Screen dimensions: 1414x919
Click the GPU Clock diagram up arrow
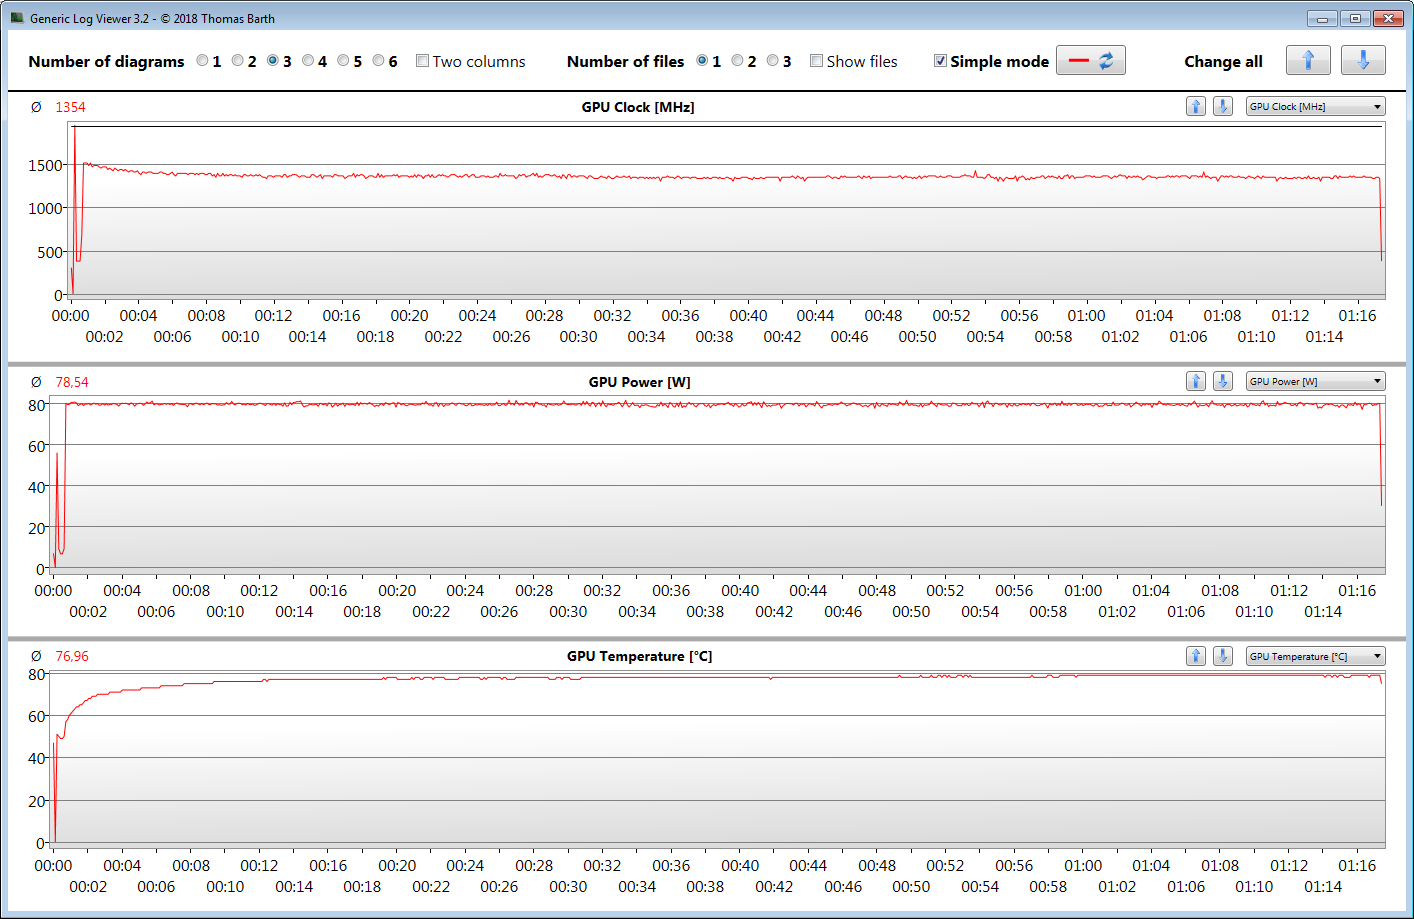(x=1195, y=106)
